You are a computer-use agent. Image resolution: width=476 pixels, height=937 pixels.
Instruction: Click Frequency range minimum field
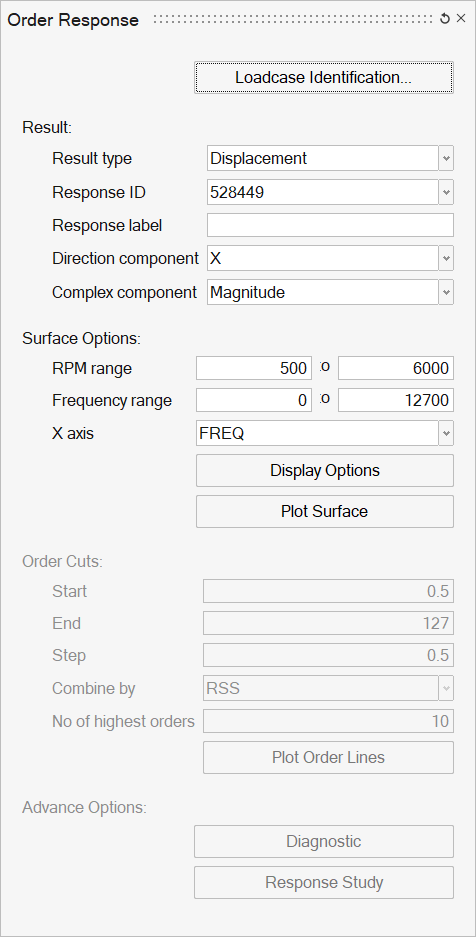point(254,400)
